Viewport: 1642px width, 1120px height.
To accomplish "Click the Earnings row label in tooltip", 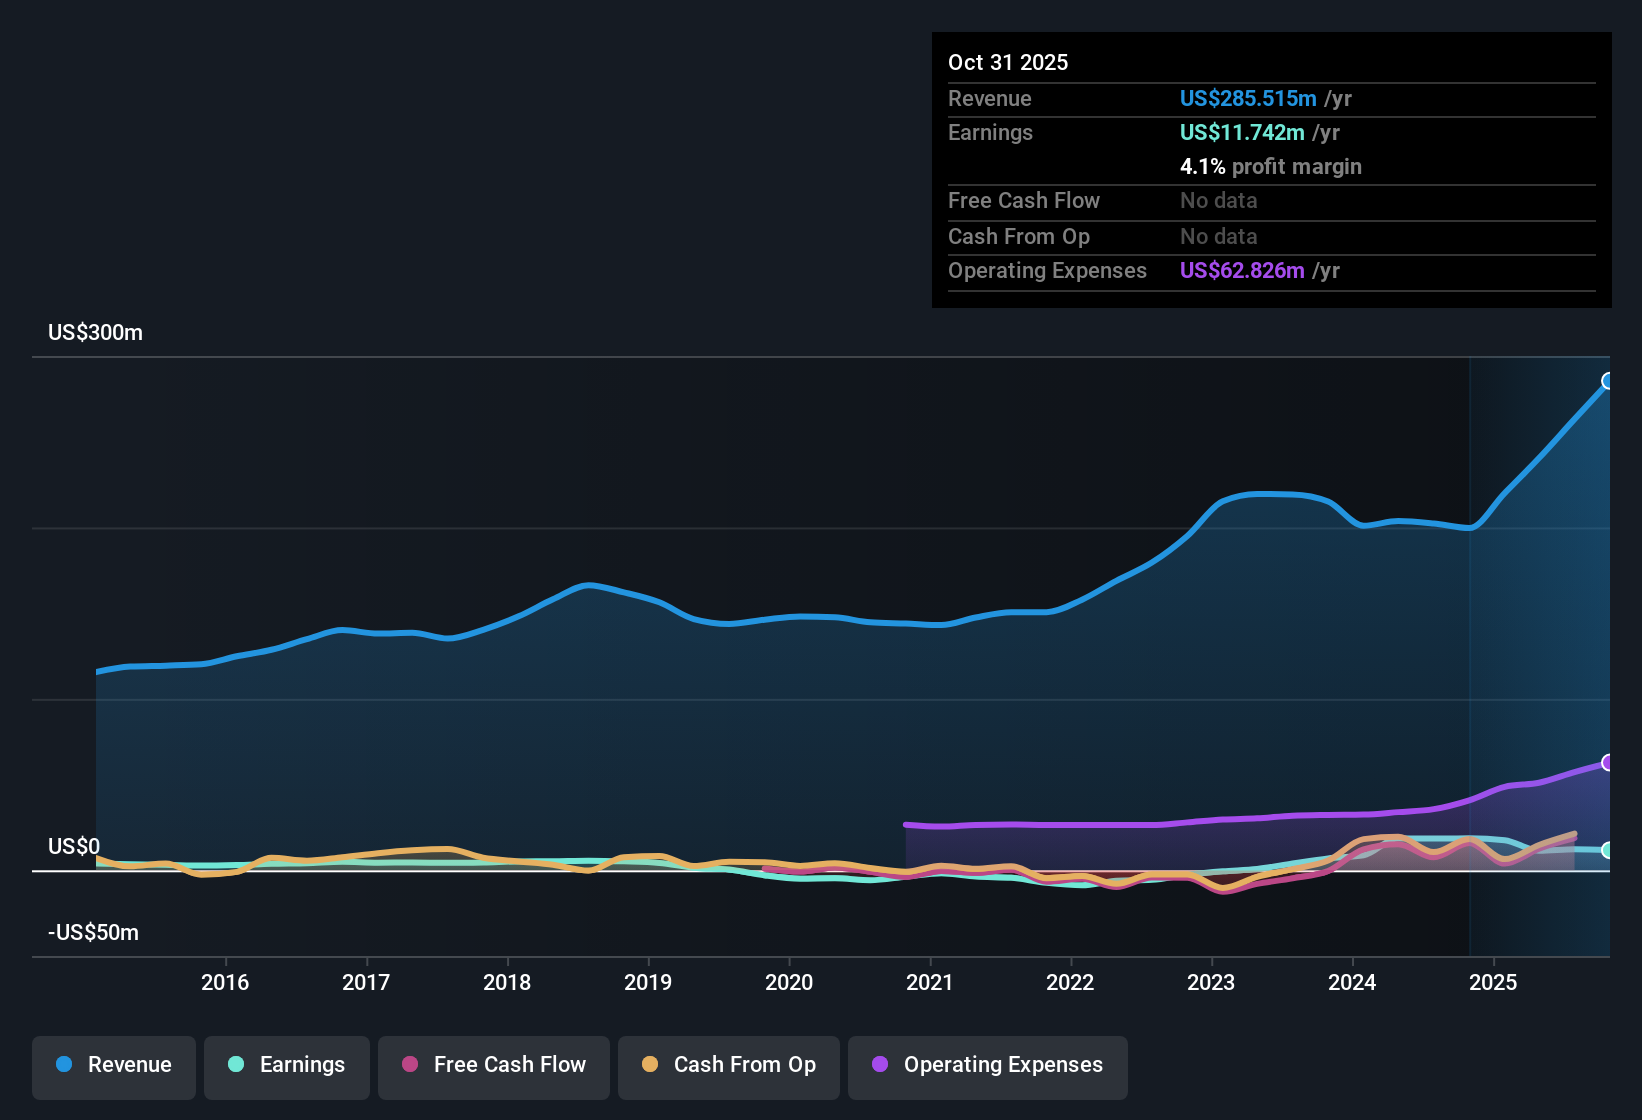I will (990, 132).
